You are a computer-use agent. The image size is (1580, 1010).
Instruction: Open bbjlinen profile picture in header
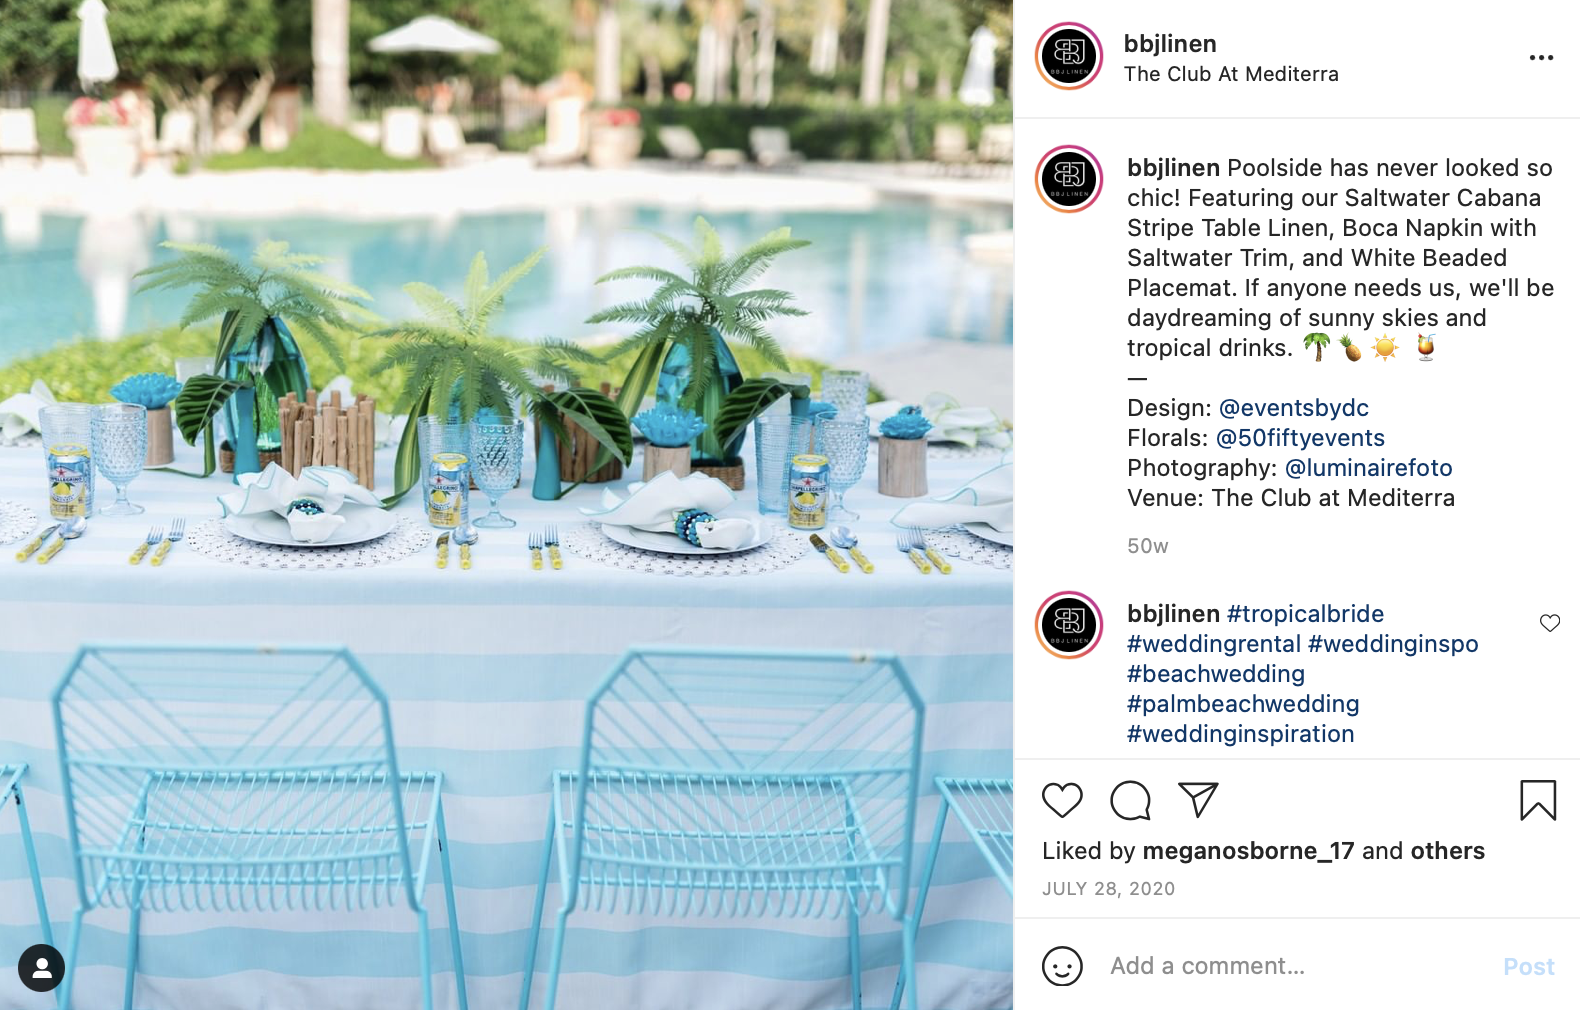(1069, 56)
